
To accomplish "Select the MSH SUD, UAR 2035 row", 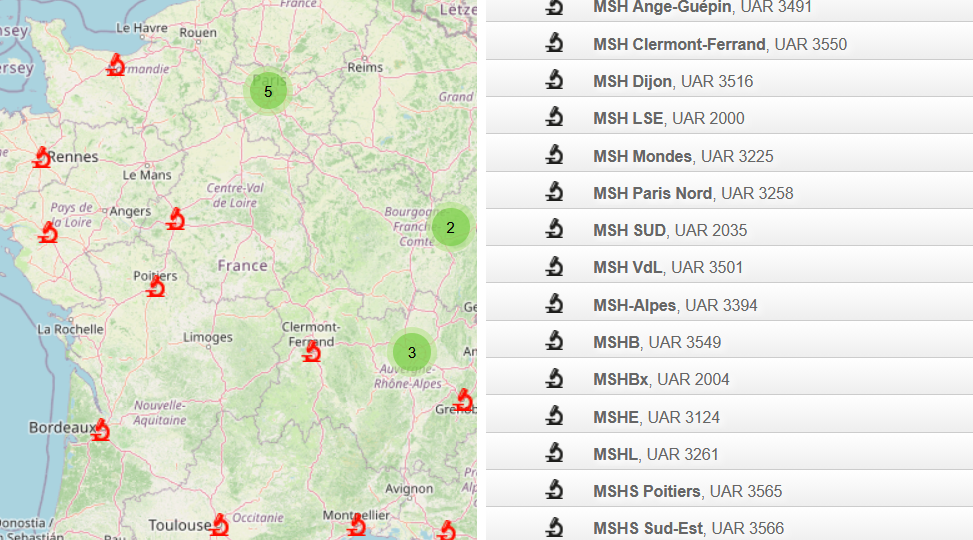I will tap(729, 227).
